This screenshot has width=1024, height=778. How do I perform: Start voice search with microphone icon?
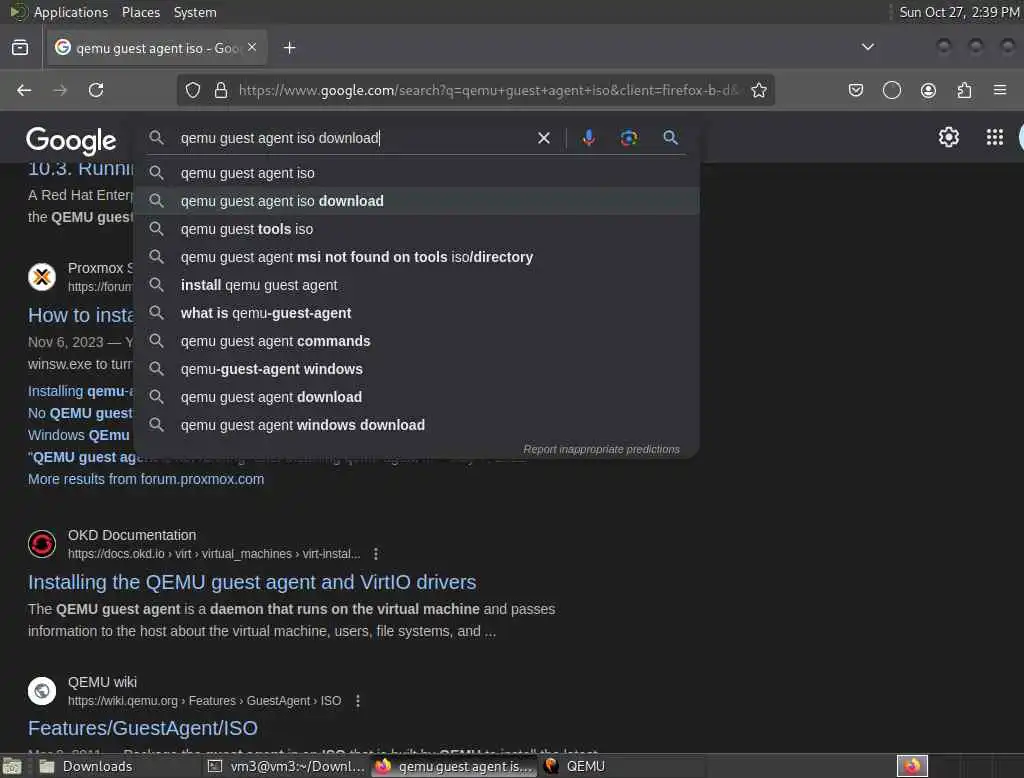588,138
